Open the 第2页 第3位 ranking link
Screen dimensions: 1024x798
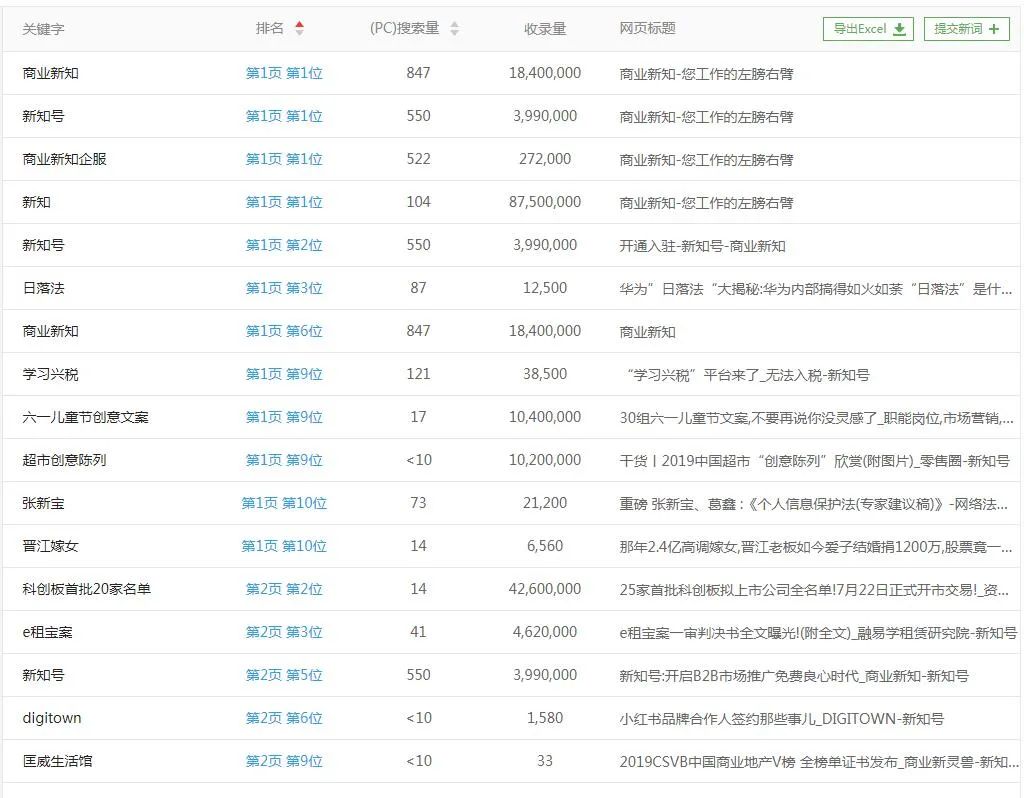click(284, 632)
